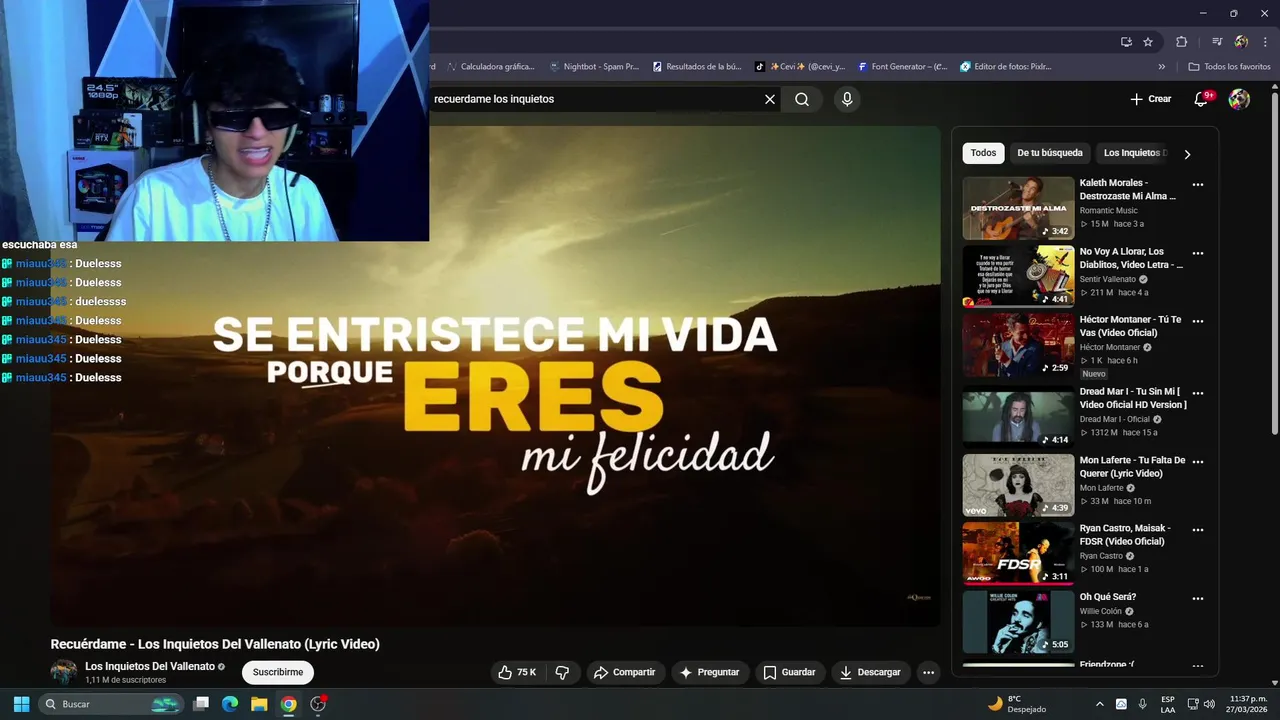The width and height of the screenshot is (1280, 720).
Task: Open Dread Mar I Tu Sin Mi title
Action: (1132, 398)
